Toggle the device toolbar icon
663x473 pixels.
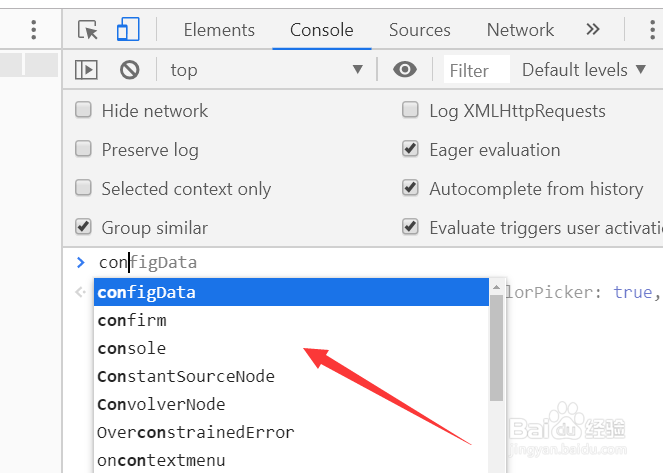(x=127, y=30)
